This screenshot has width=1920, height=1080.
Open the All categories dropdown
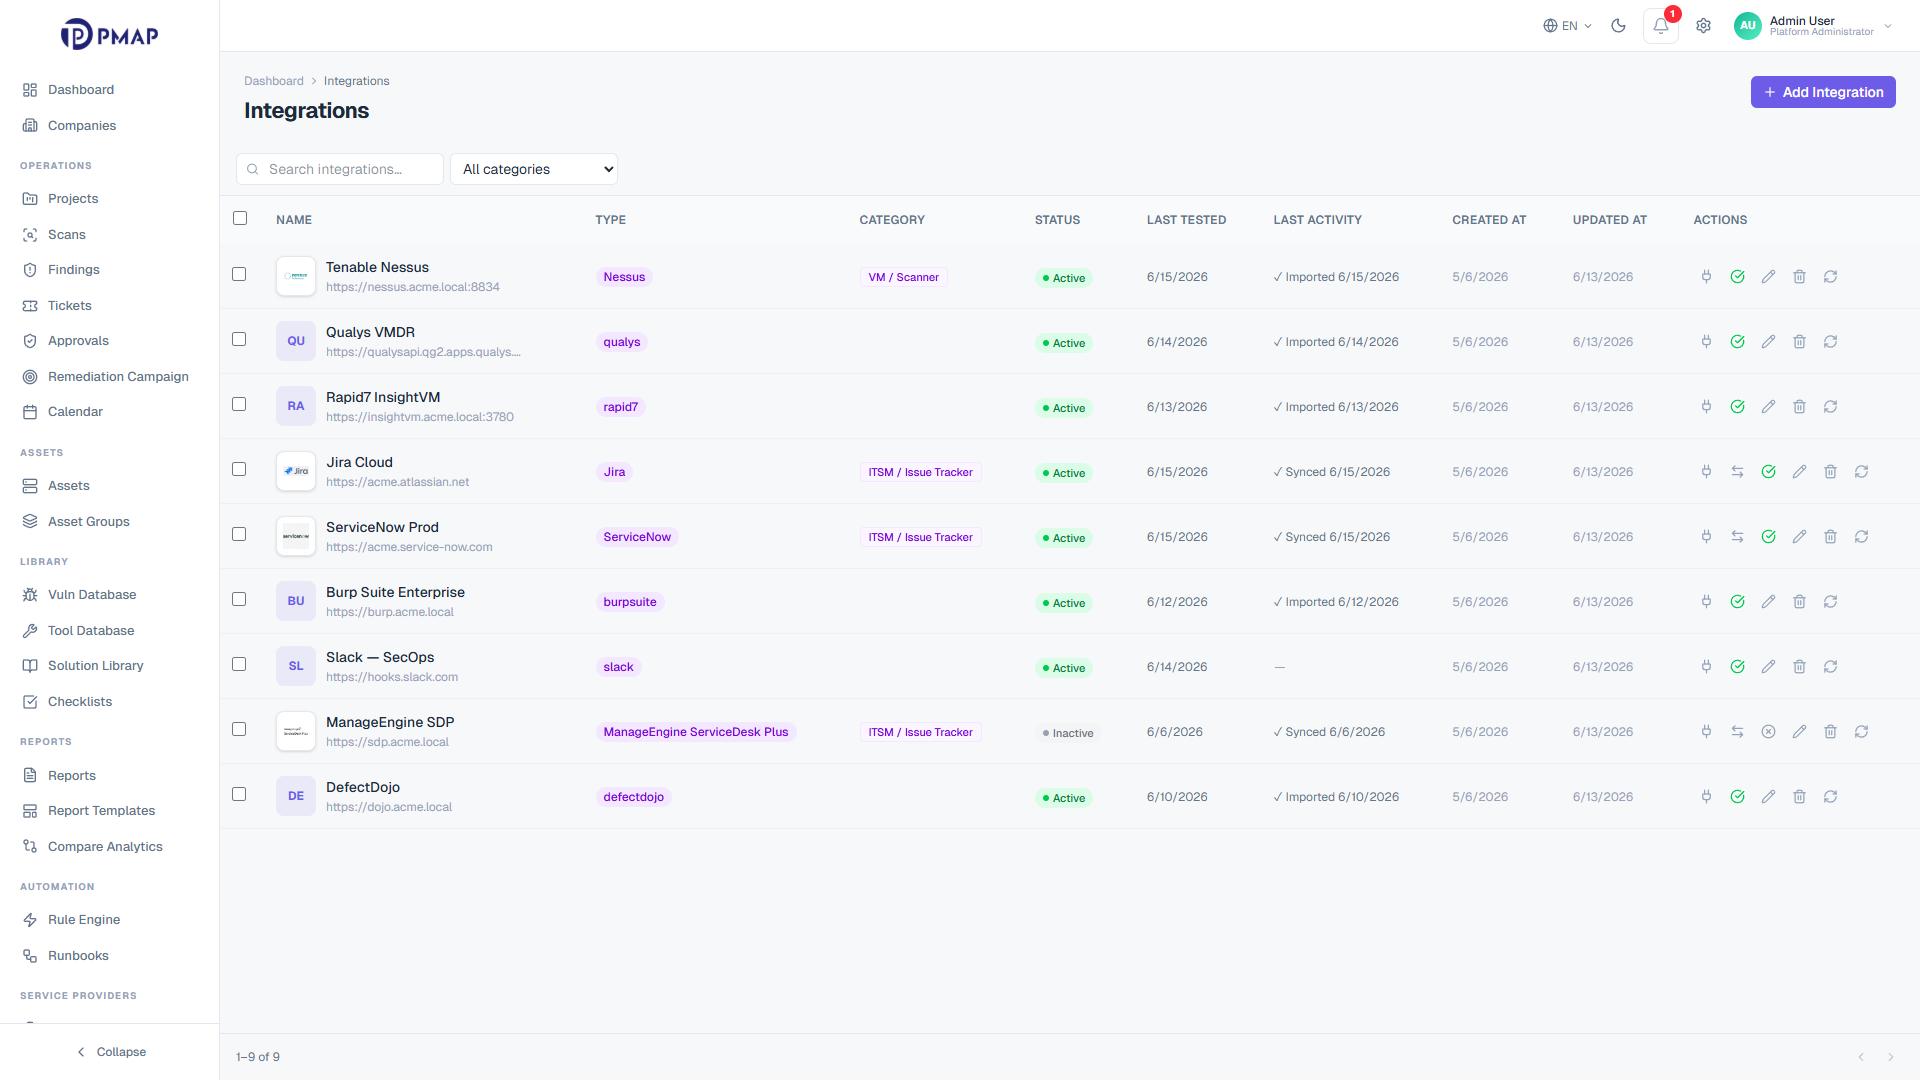coord(534,169)
